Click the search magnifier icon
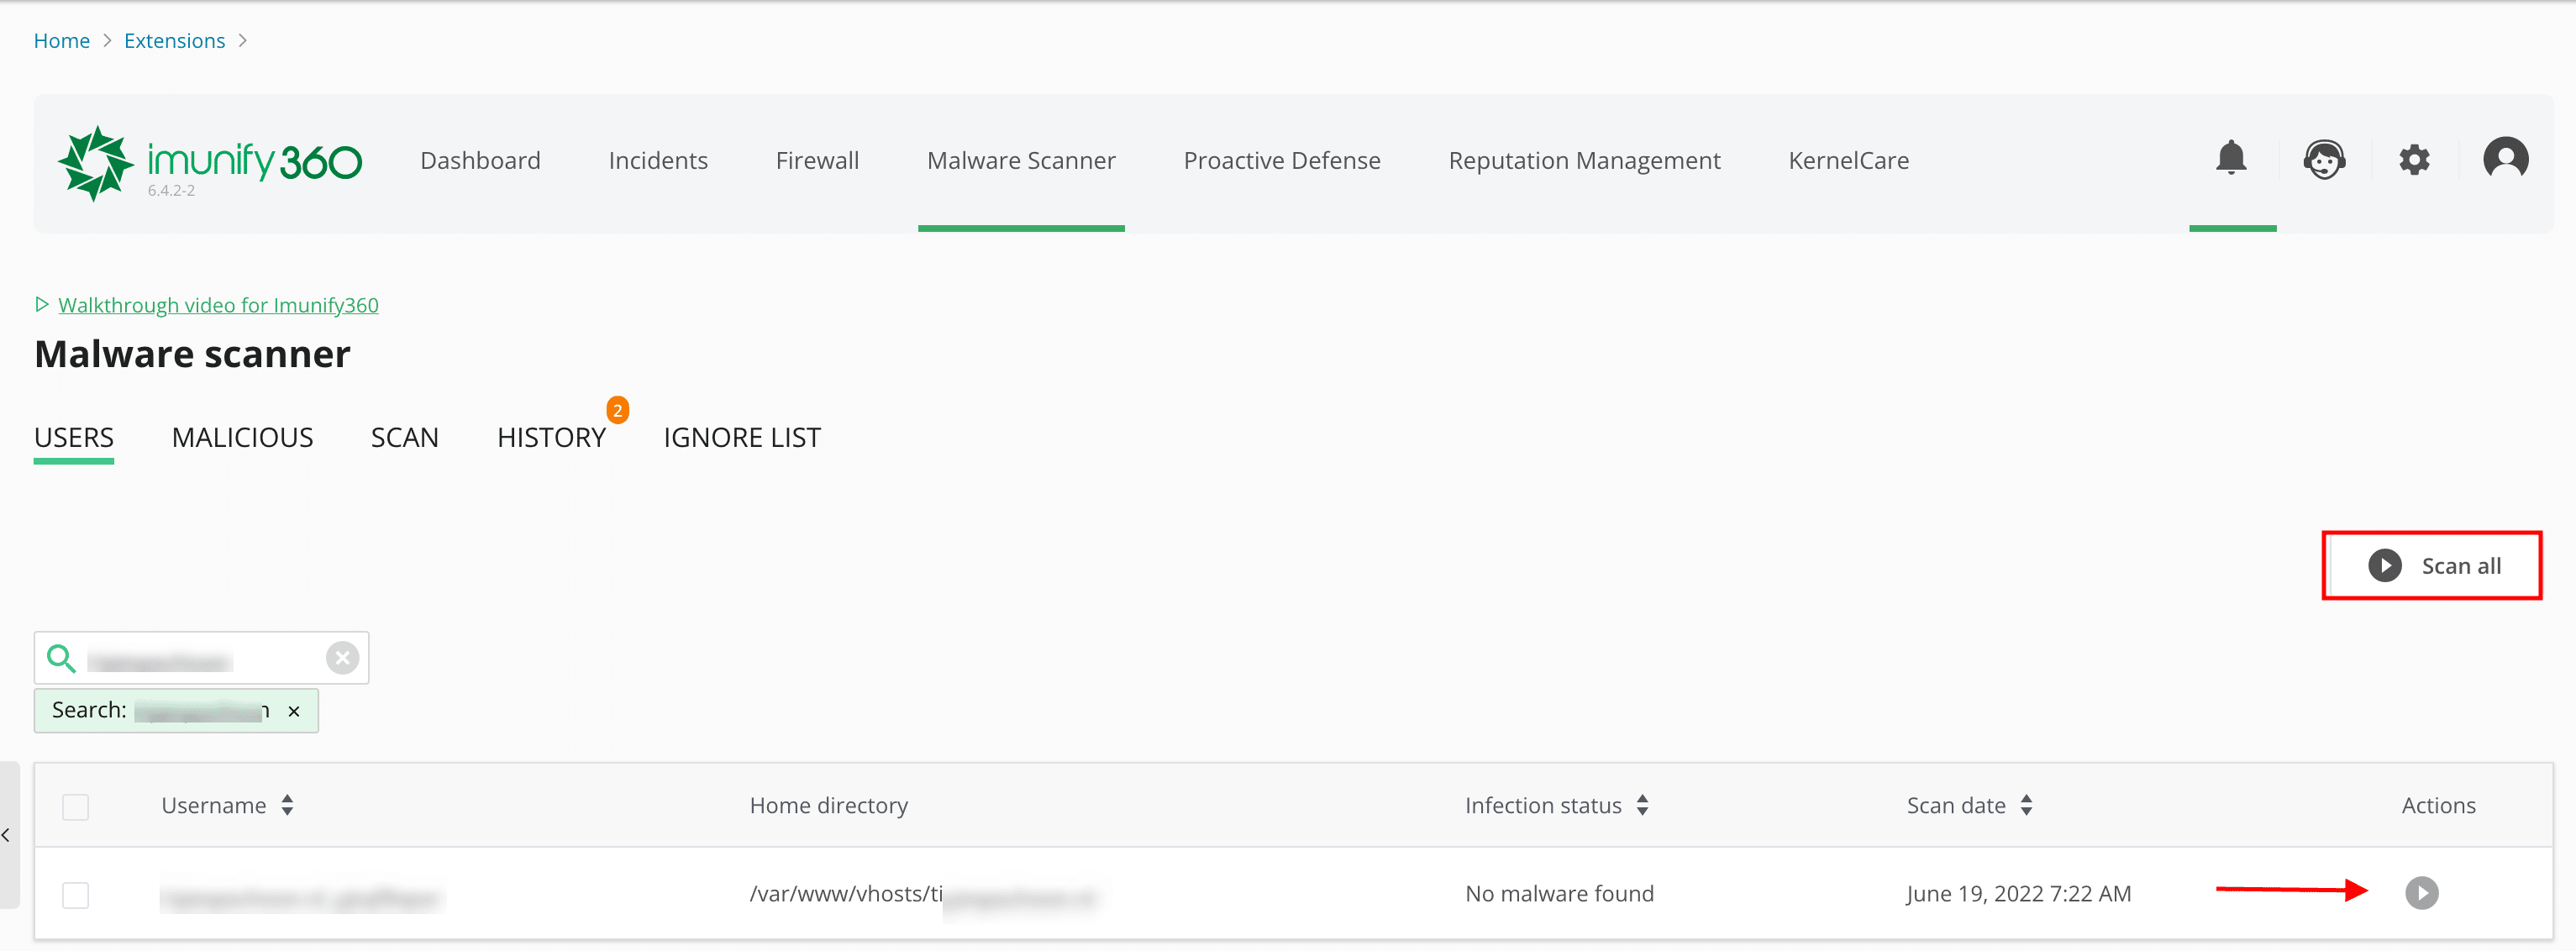 [x=61, y=658]
